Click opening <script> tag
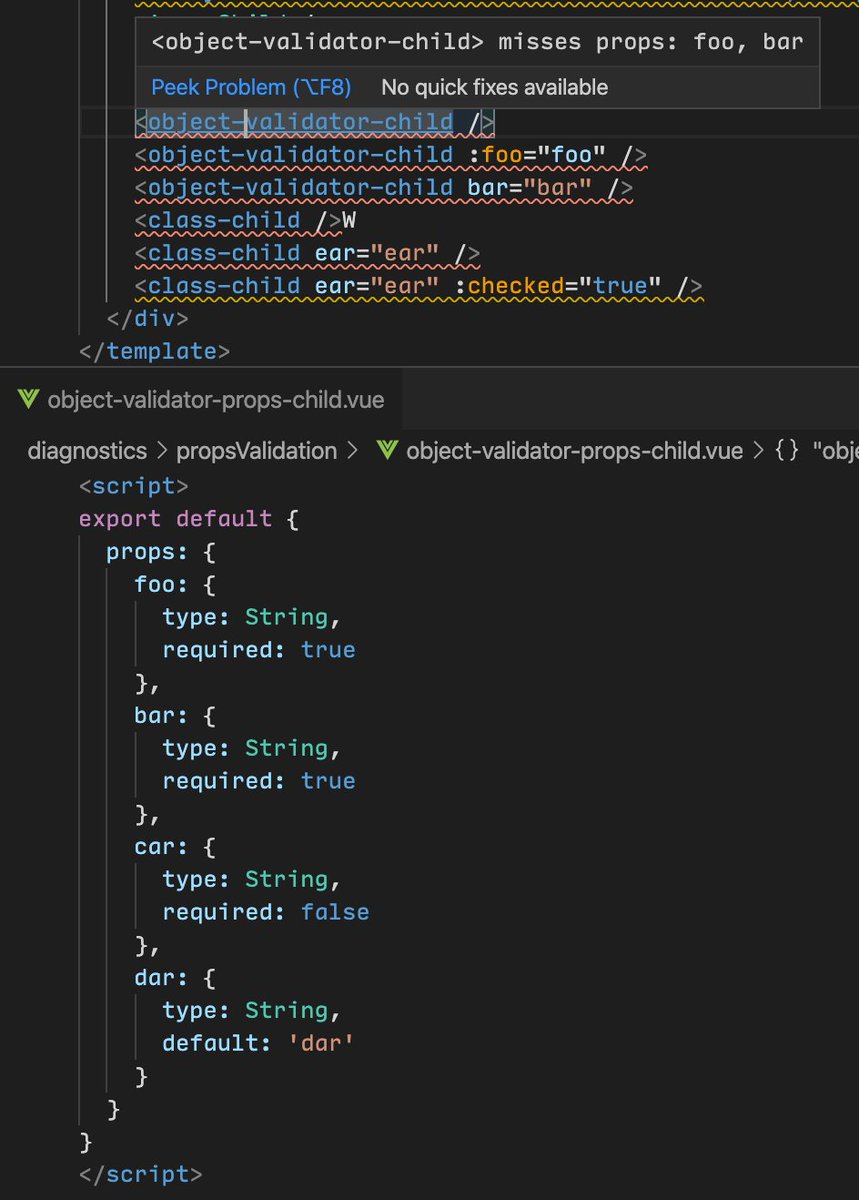The height and width of the screenshot is (1200, 859). coord(134,486)
